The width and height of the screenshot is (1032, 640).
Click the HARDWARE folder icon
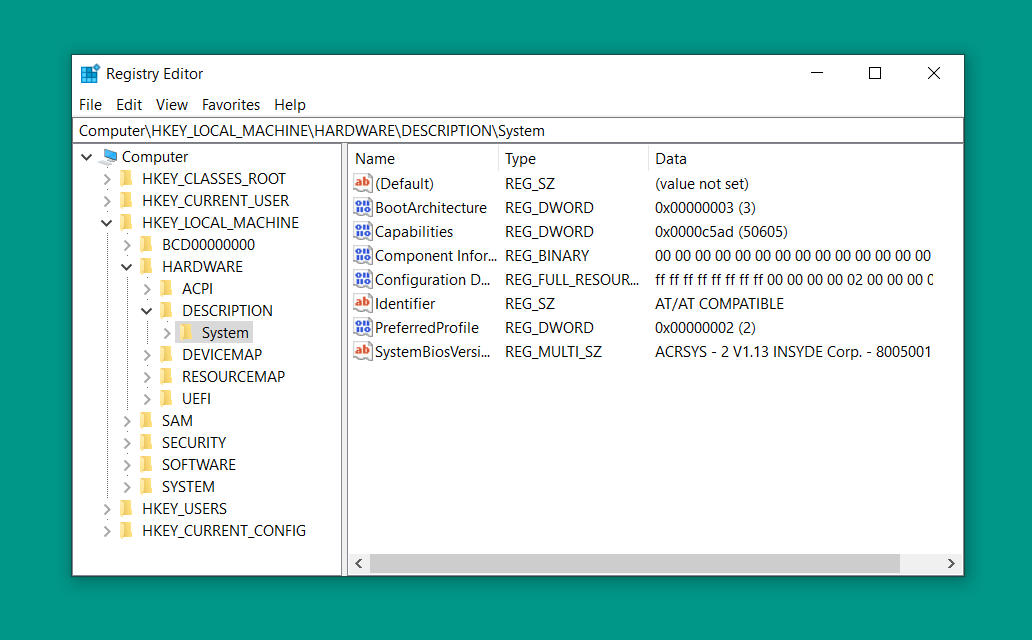(147, 267)
